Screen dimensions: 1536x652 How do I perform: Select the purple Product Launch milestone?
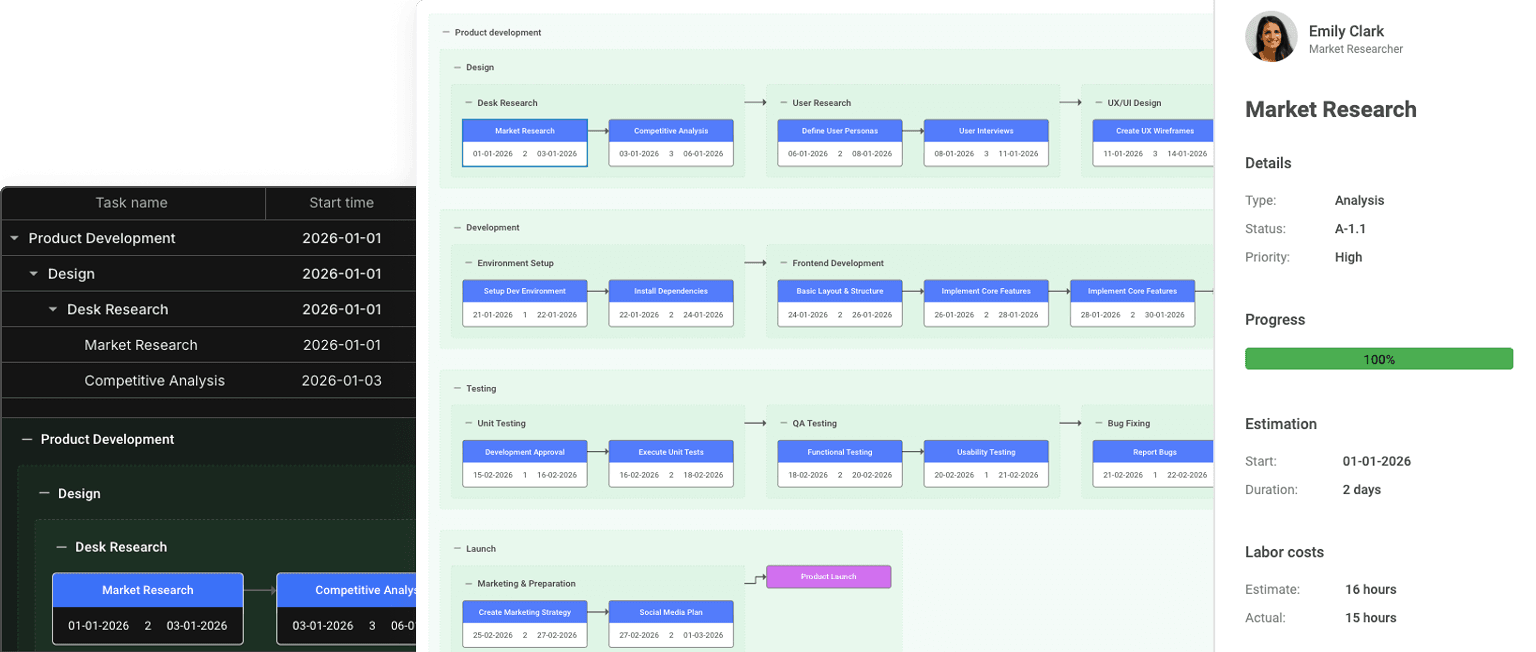[828, 577]
